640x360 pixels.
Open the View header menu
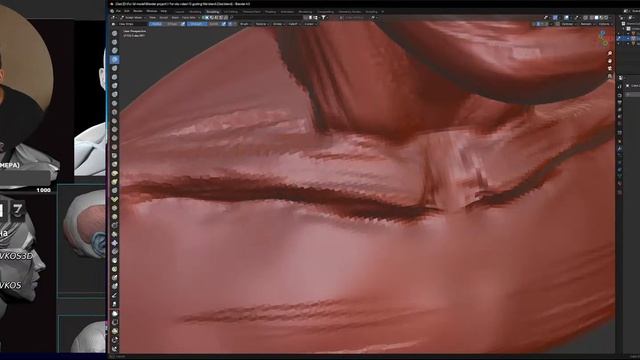pos(152,18)
